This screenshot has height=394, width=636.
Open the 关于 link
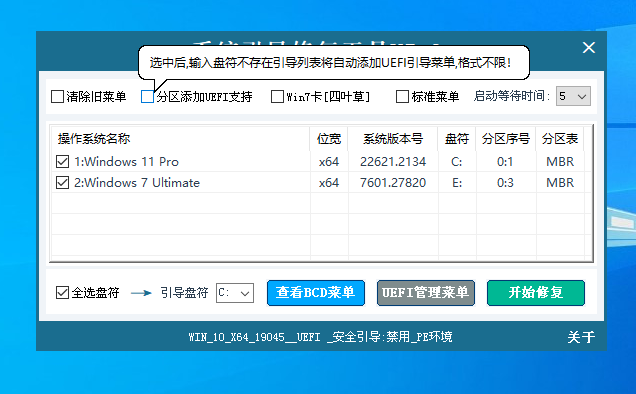[581, 337]
